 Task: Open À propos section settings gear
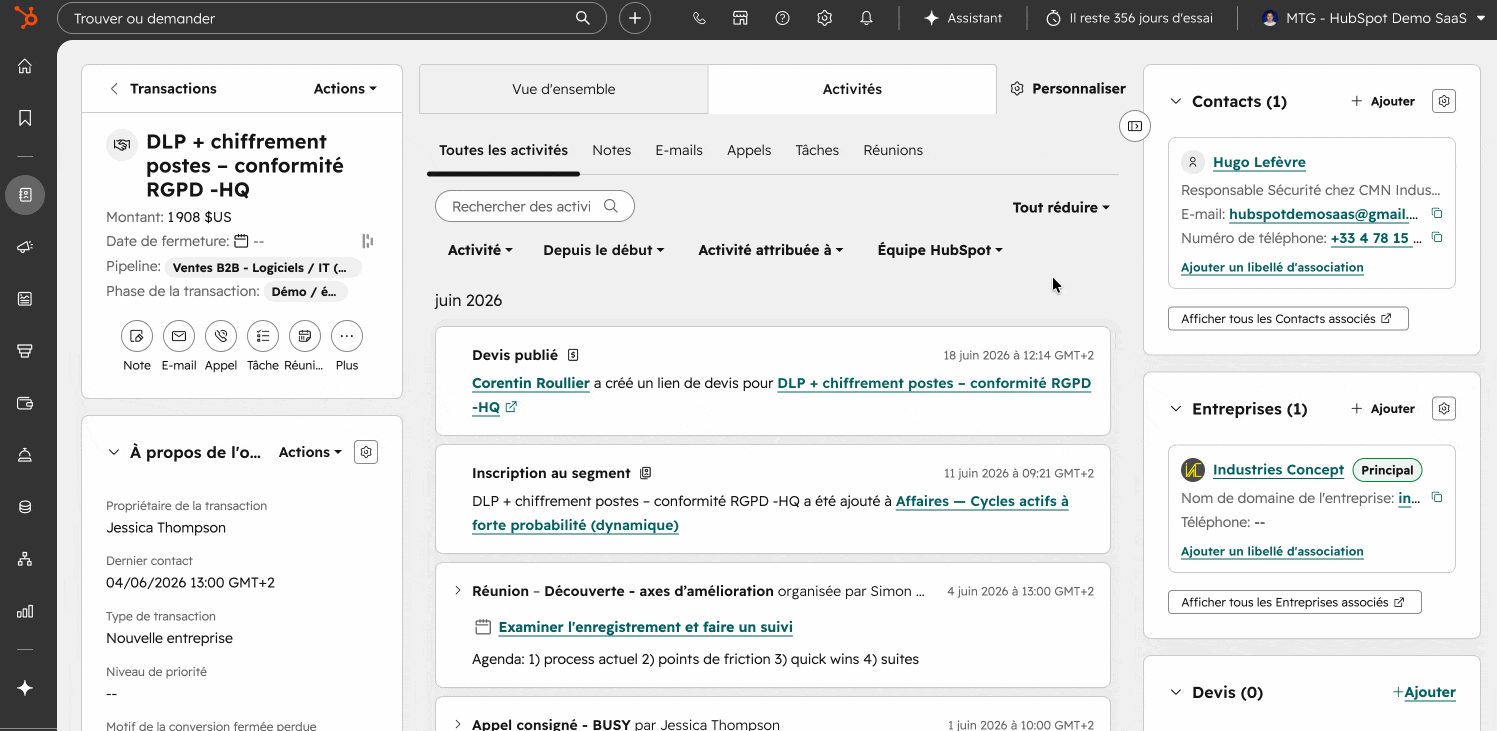pos(366,452)
